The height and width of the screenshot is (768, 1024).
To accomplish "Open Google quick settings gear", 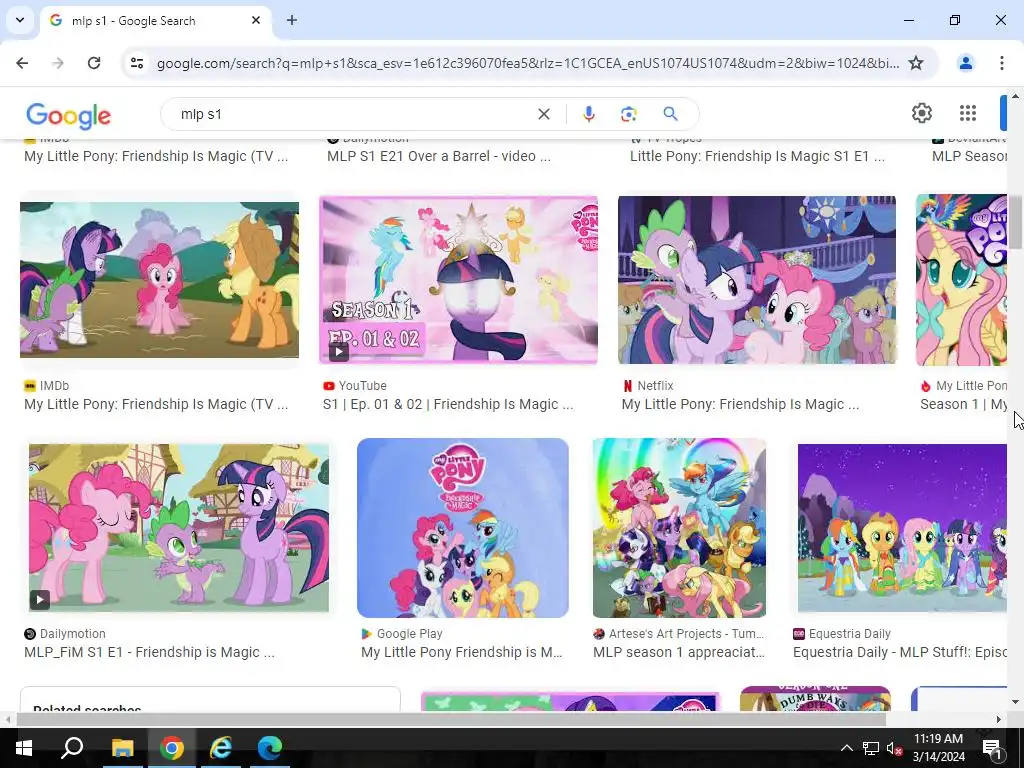I will coord(921,114).
